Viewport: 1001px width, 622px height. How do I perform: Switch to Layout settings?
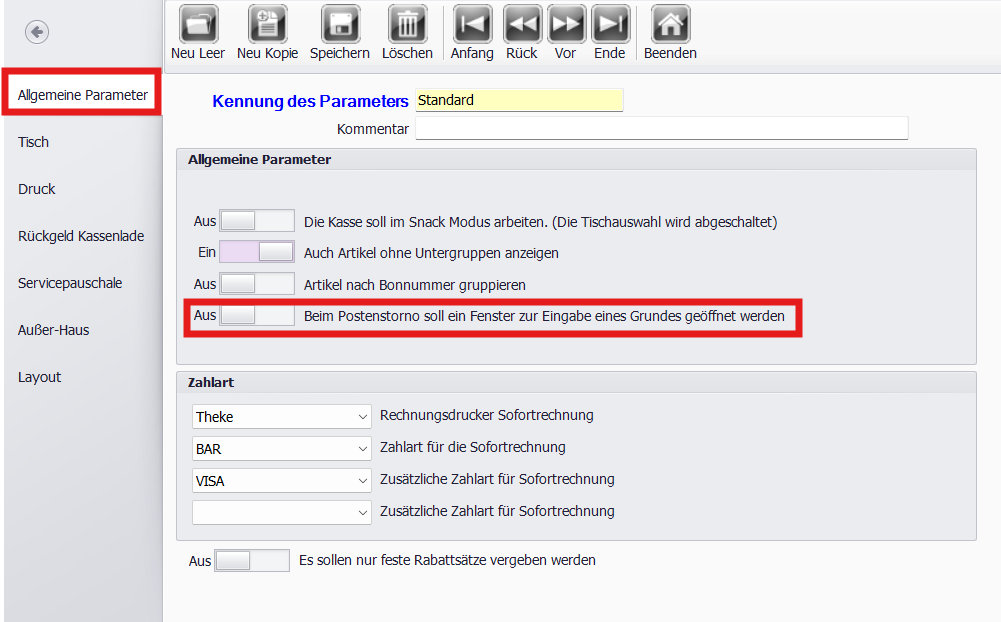pyautogui.click(x=40, y=377)
